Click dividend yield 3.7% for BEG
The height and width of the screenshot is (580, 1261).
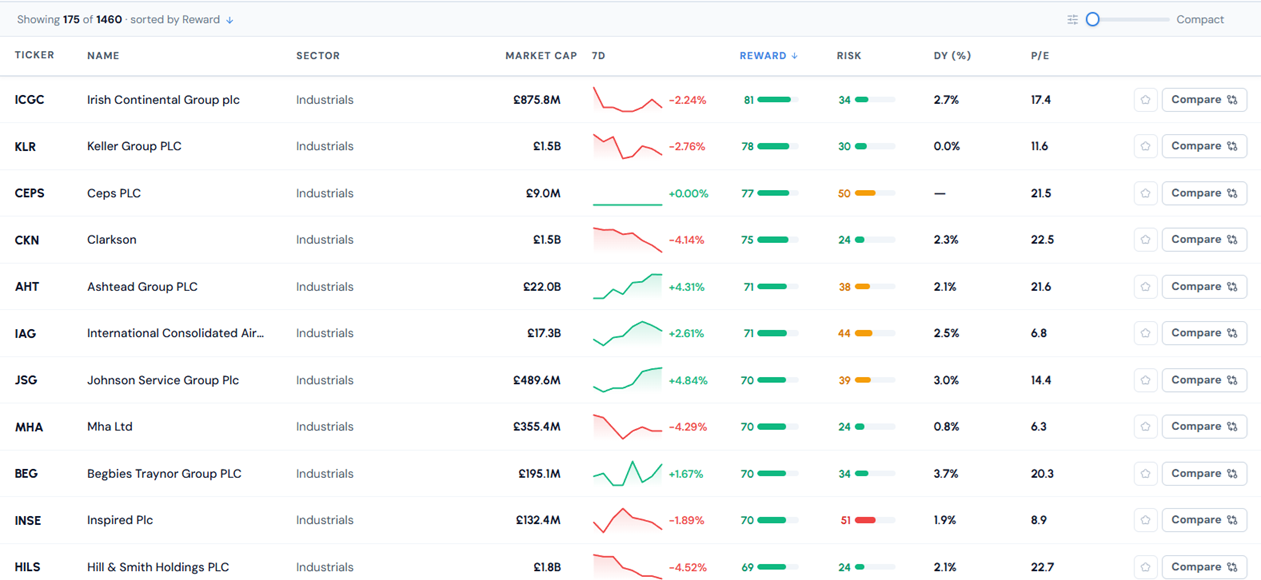pos(946,474)
